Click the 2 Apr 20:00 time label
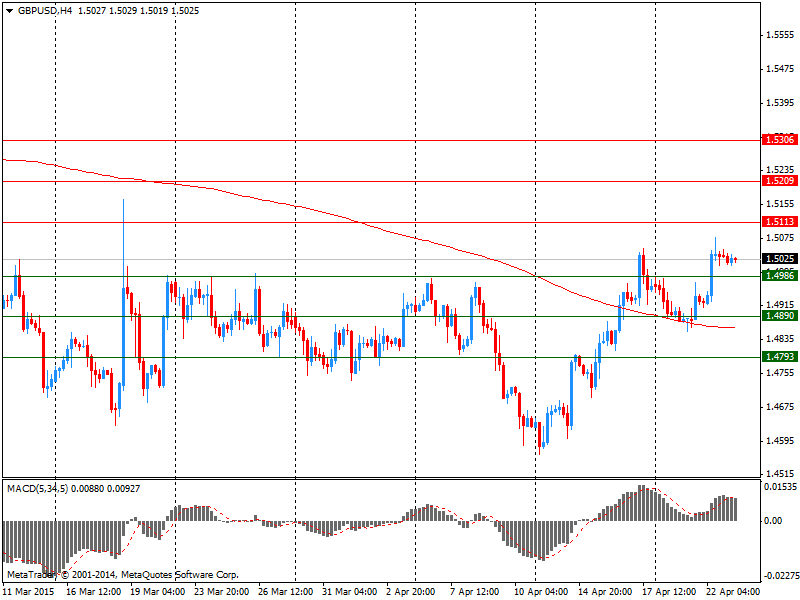This screenshot has height=600, width=800. [x=411, y=592]
